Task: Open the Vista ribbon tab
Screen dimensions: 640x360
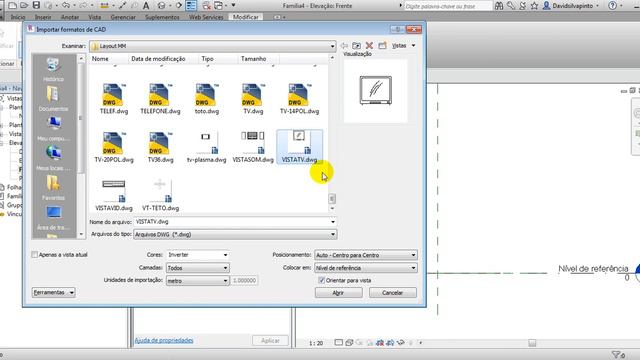Action: [x=95, y=17]
